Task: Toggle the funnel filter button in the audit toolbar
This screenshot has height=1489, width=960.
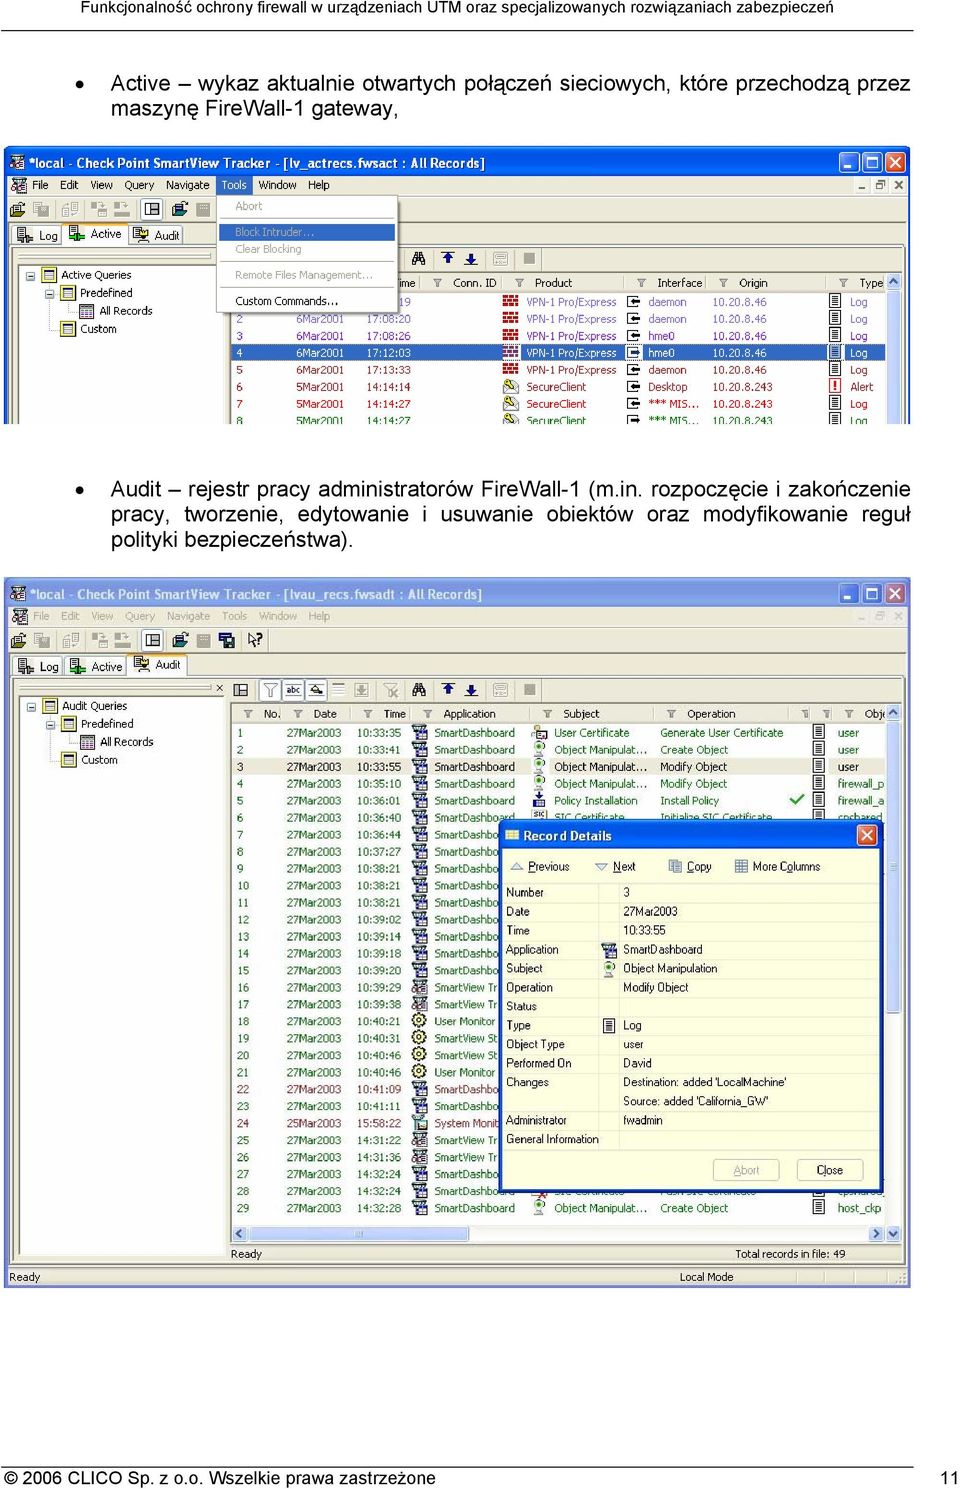Action: (270, 690)
